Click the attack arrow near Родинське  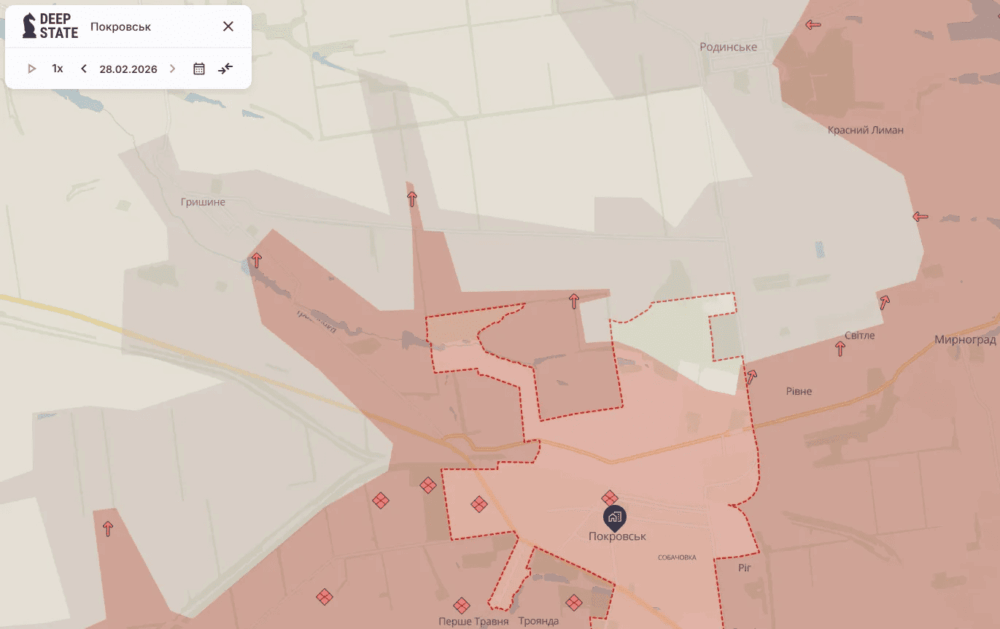(813, 25)
